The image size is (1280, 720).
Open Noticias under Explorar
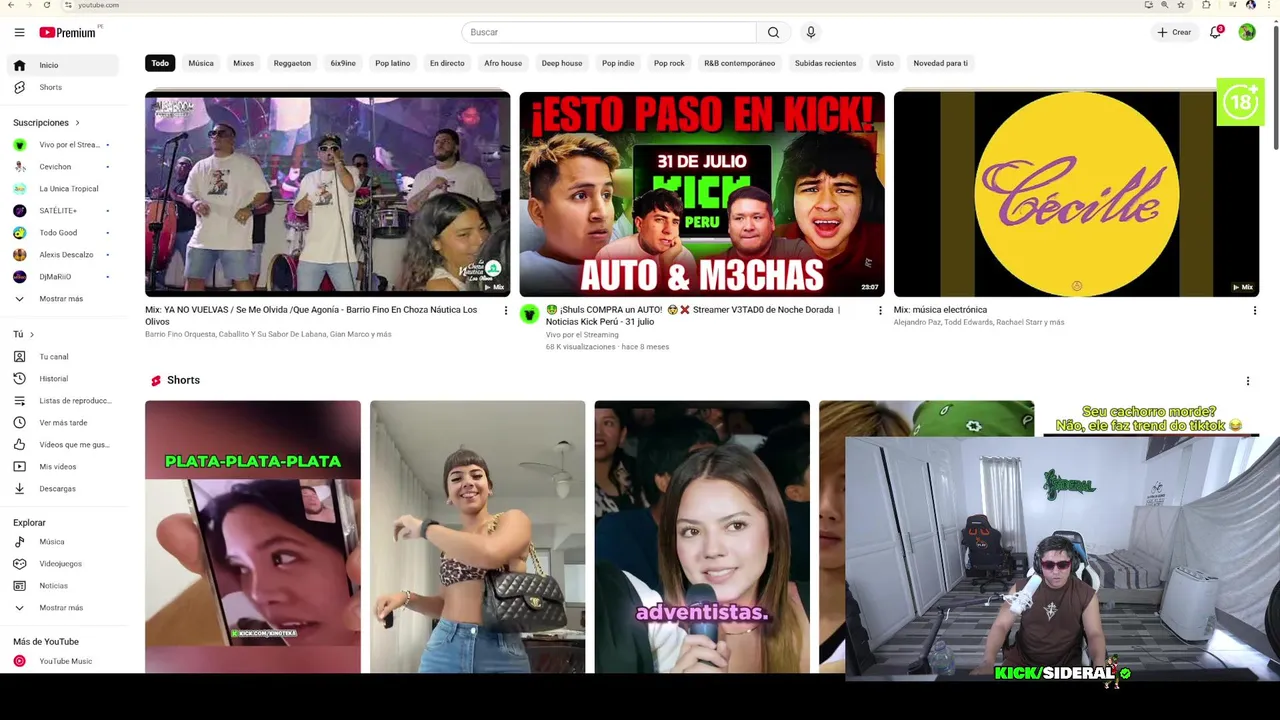(62, 585)
